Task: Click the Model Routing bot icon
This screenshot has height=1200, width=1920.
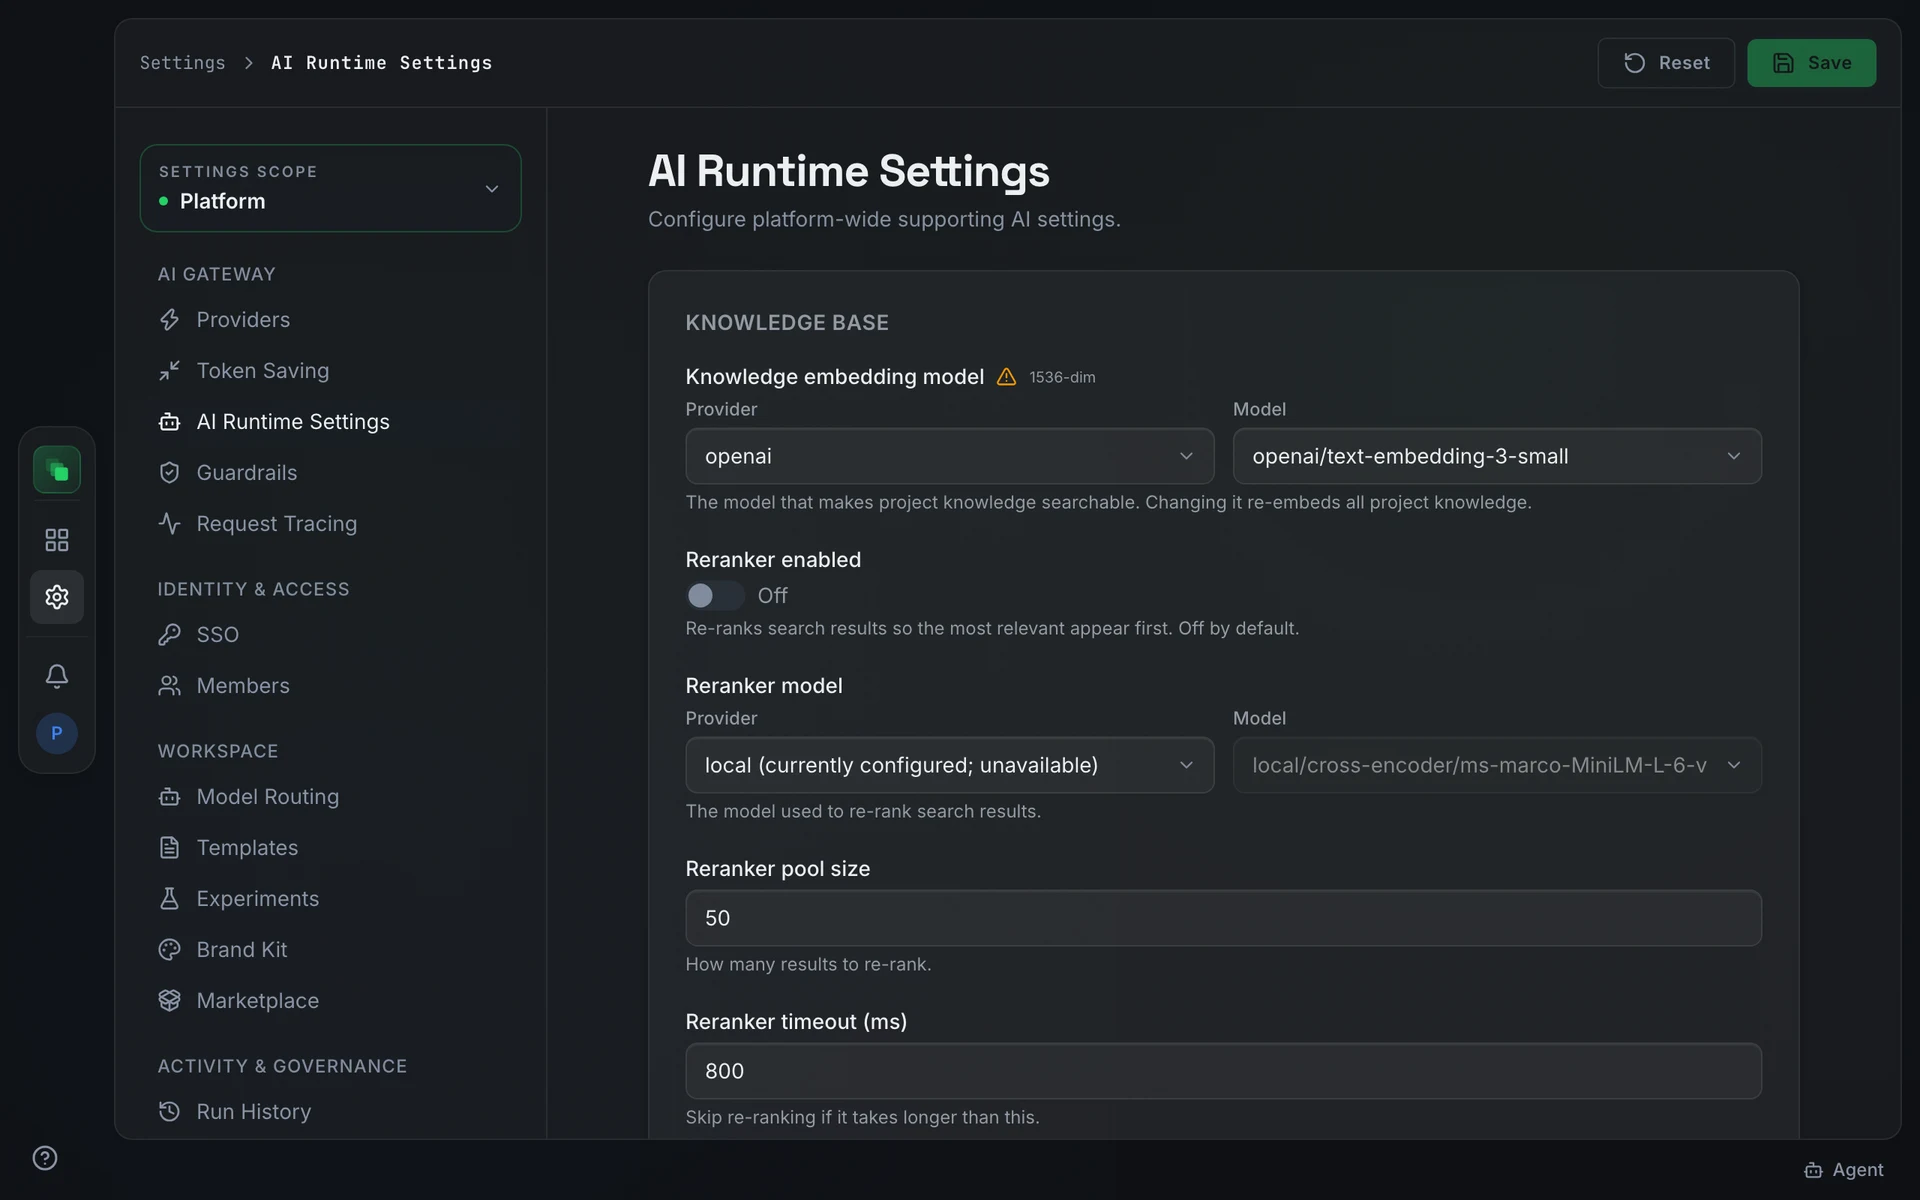Action: click(170, 797)
